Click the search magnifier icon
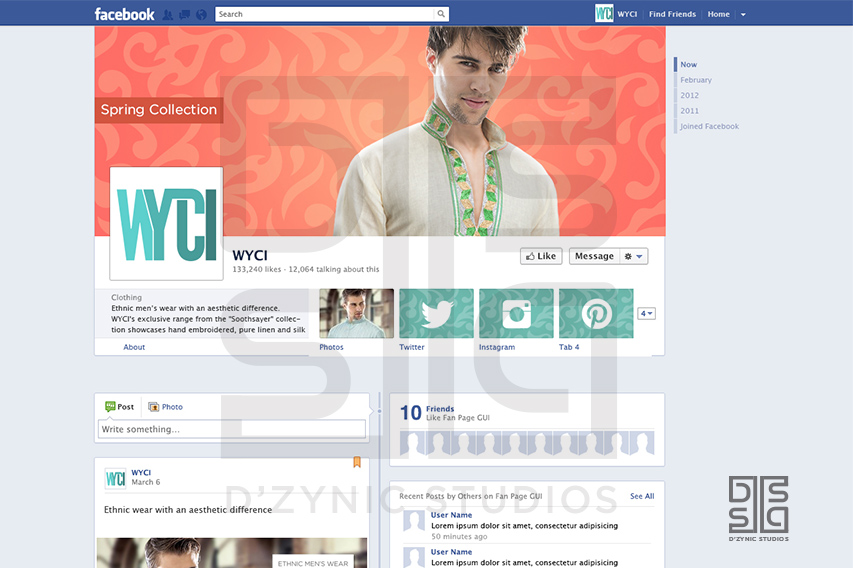The width and height of the screenshot is (853, 568). 441,14
